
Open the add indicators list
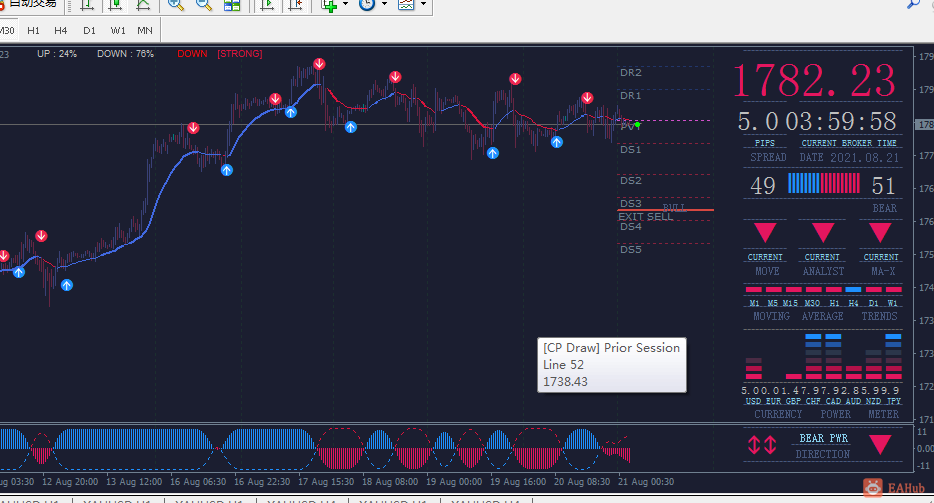[329, 5]
